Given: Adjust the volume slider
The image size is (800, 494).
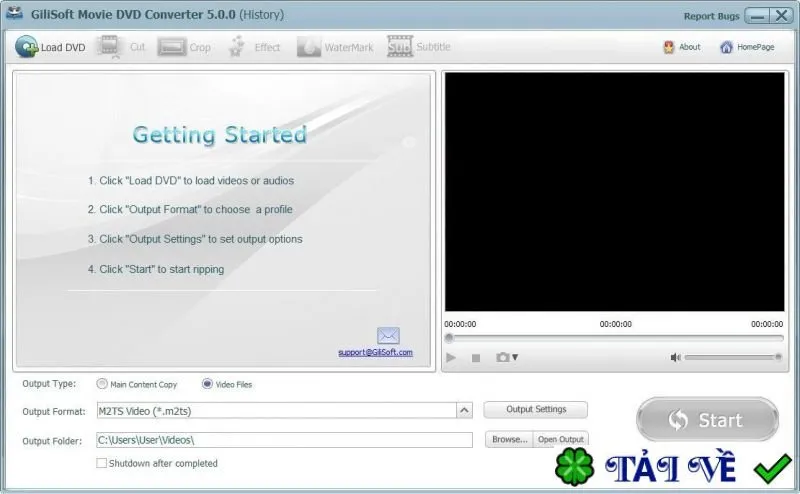Looking at the screenshot, I should (x=733, y=357).
